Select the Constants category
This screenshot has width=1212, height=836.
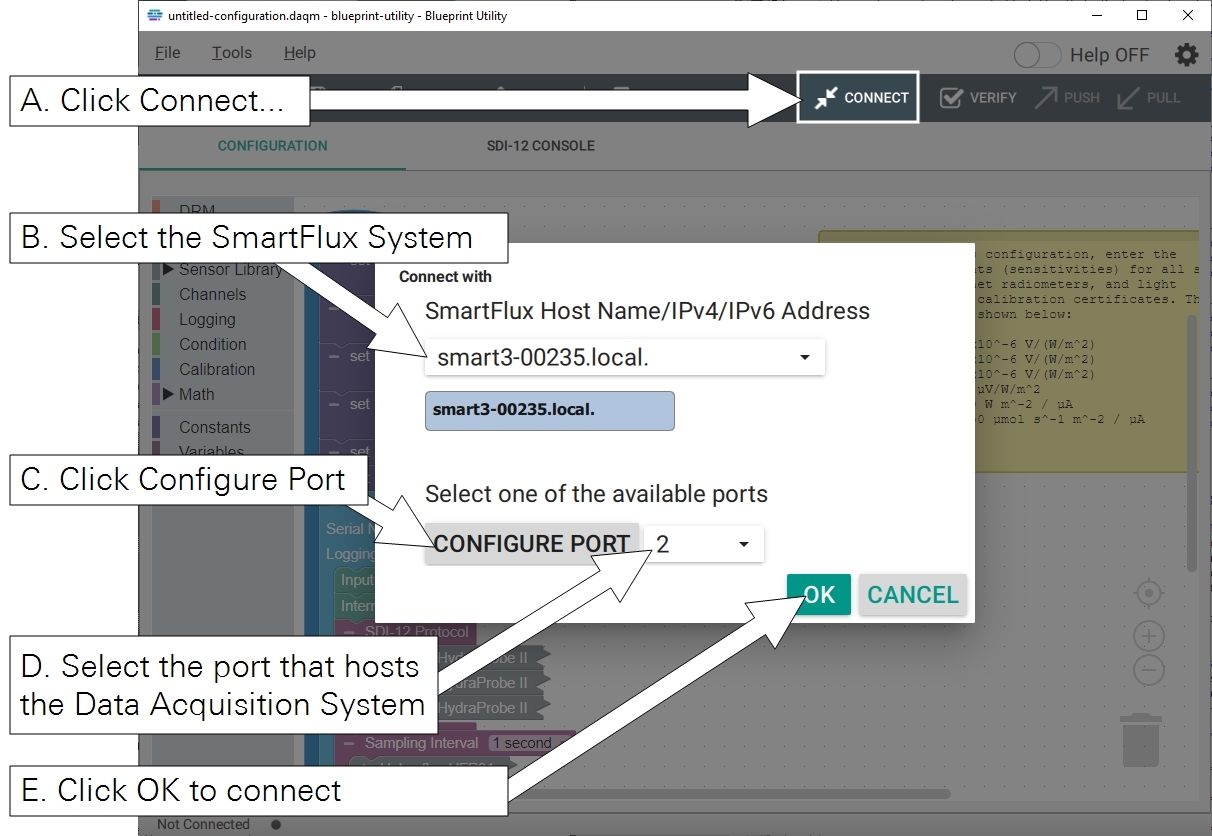[x=214, y=427]
